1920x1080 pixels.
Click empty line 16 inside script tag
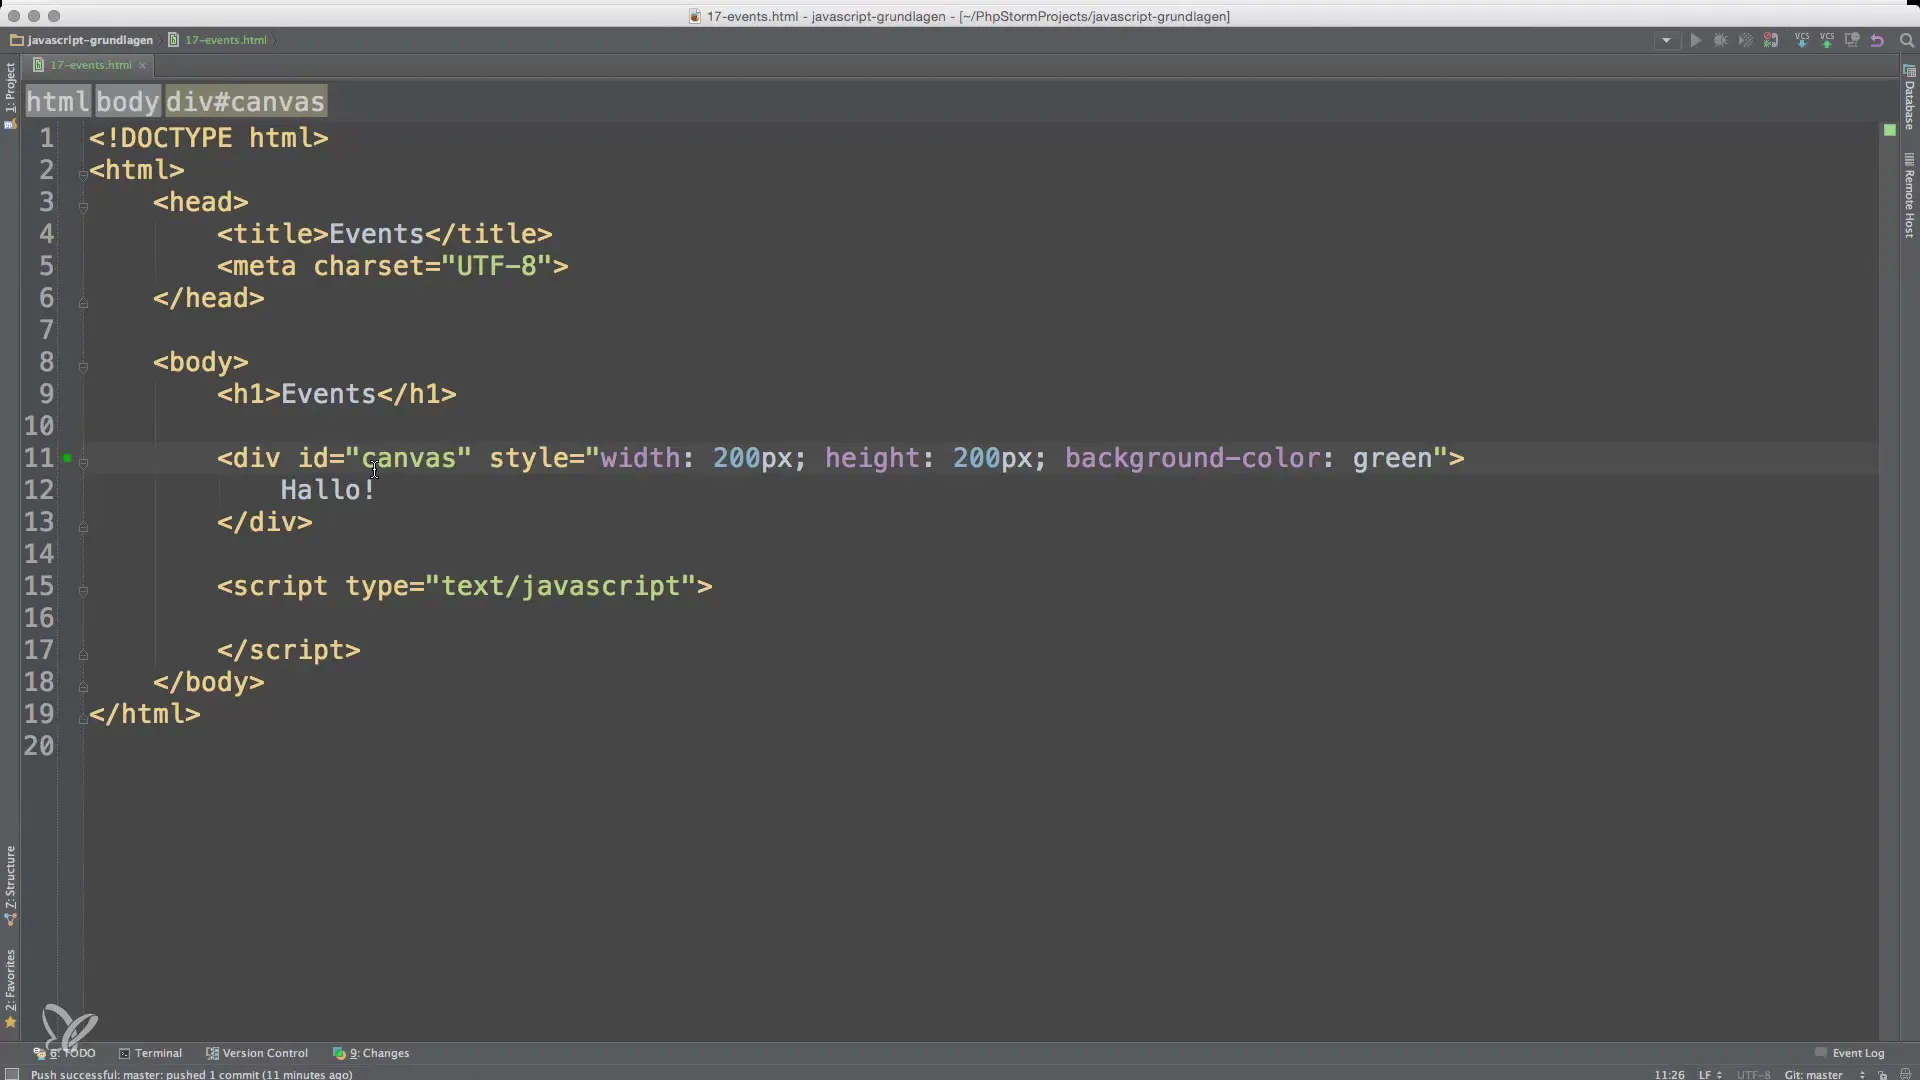[980, 618]
